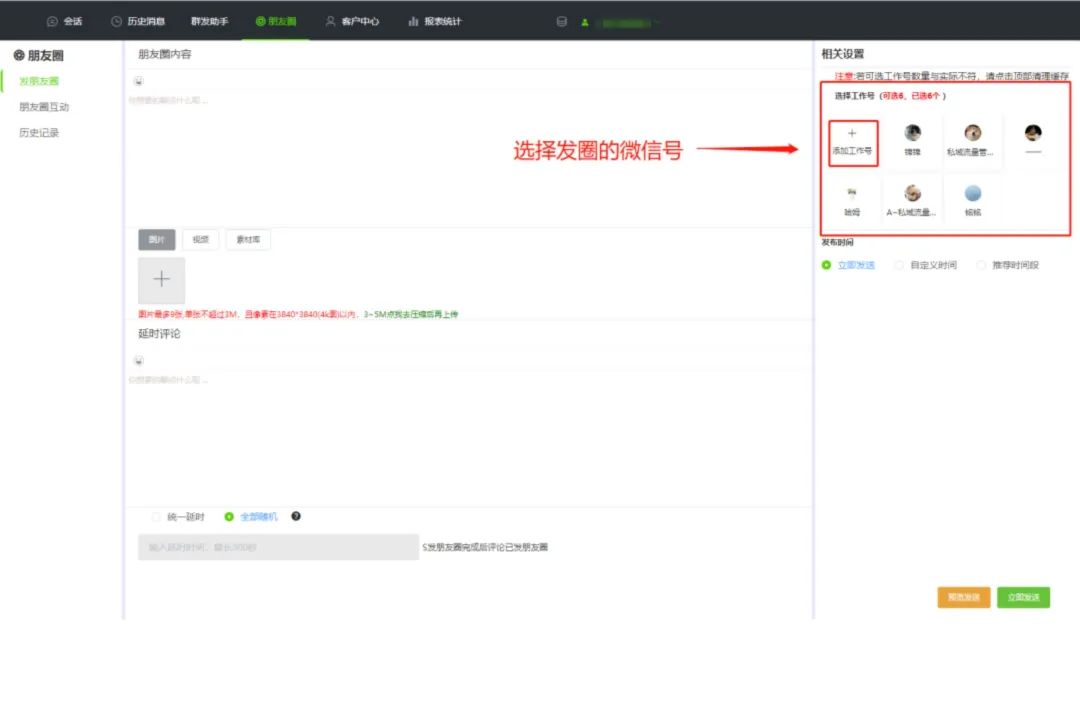The width and height of the screenshot is (1080, 719).
Task: Click the emoji icon in 延时评论 section
Action: tap(138, 361)
